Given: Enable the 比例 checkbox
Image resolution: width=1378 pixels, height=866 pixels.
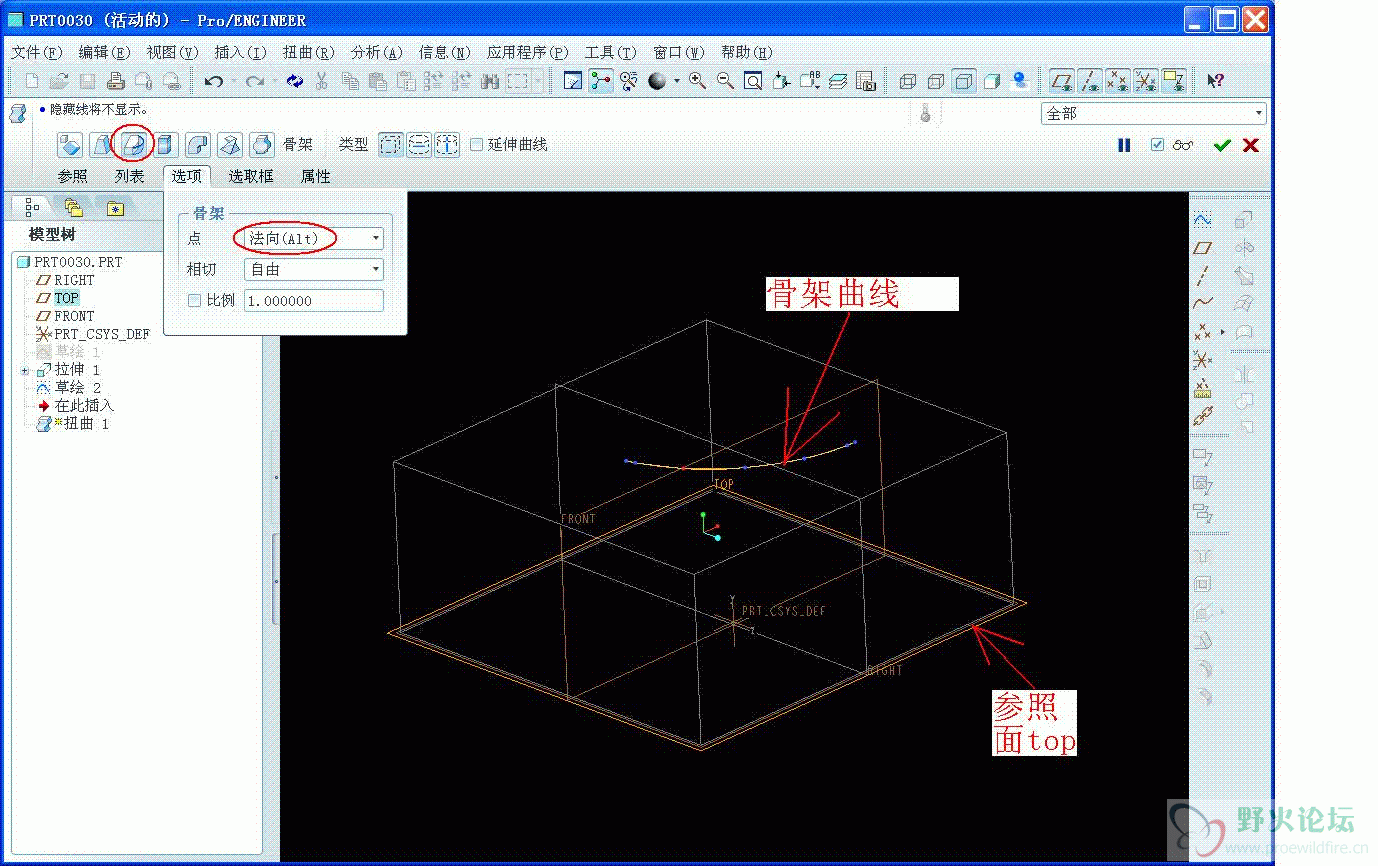Looking at the screenshot, I should pyautogui.click(x=195, y=300).
